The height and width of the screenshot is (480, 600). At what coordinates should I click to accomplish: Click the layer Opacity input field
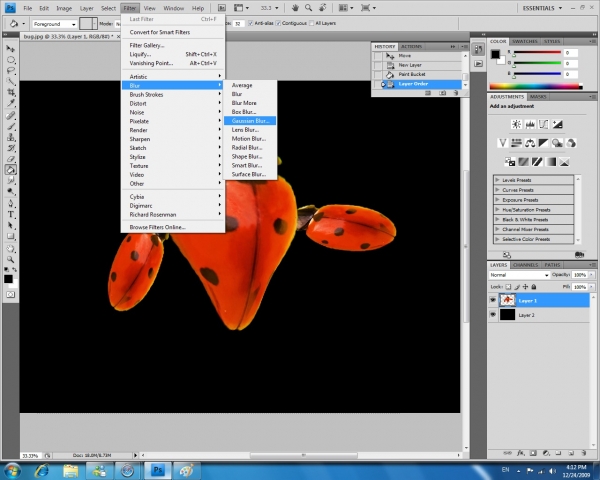click(x=580, y=275)
